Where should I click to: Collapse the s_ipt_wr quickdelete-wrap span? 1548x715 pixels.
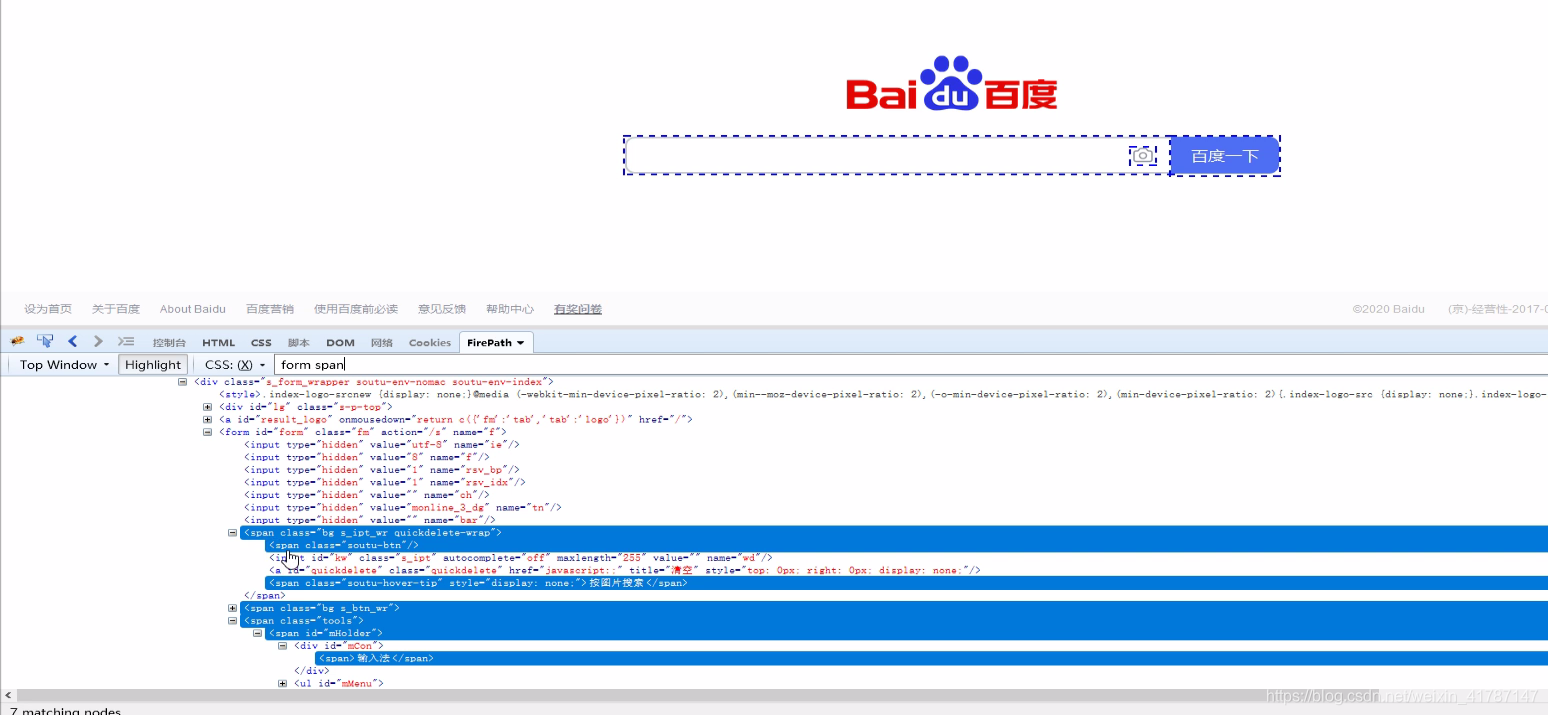point(232,533)
